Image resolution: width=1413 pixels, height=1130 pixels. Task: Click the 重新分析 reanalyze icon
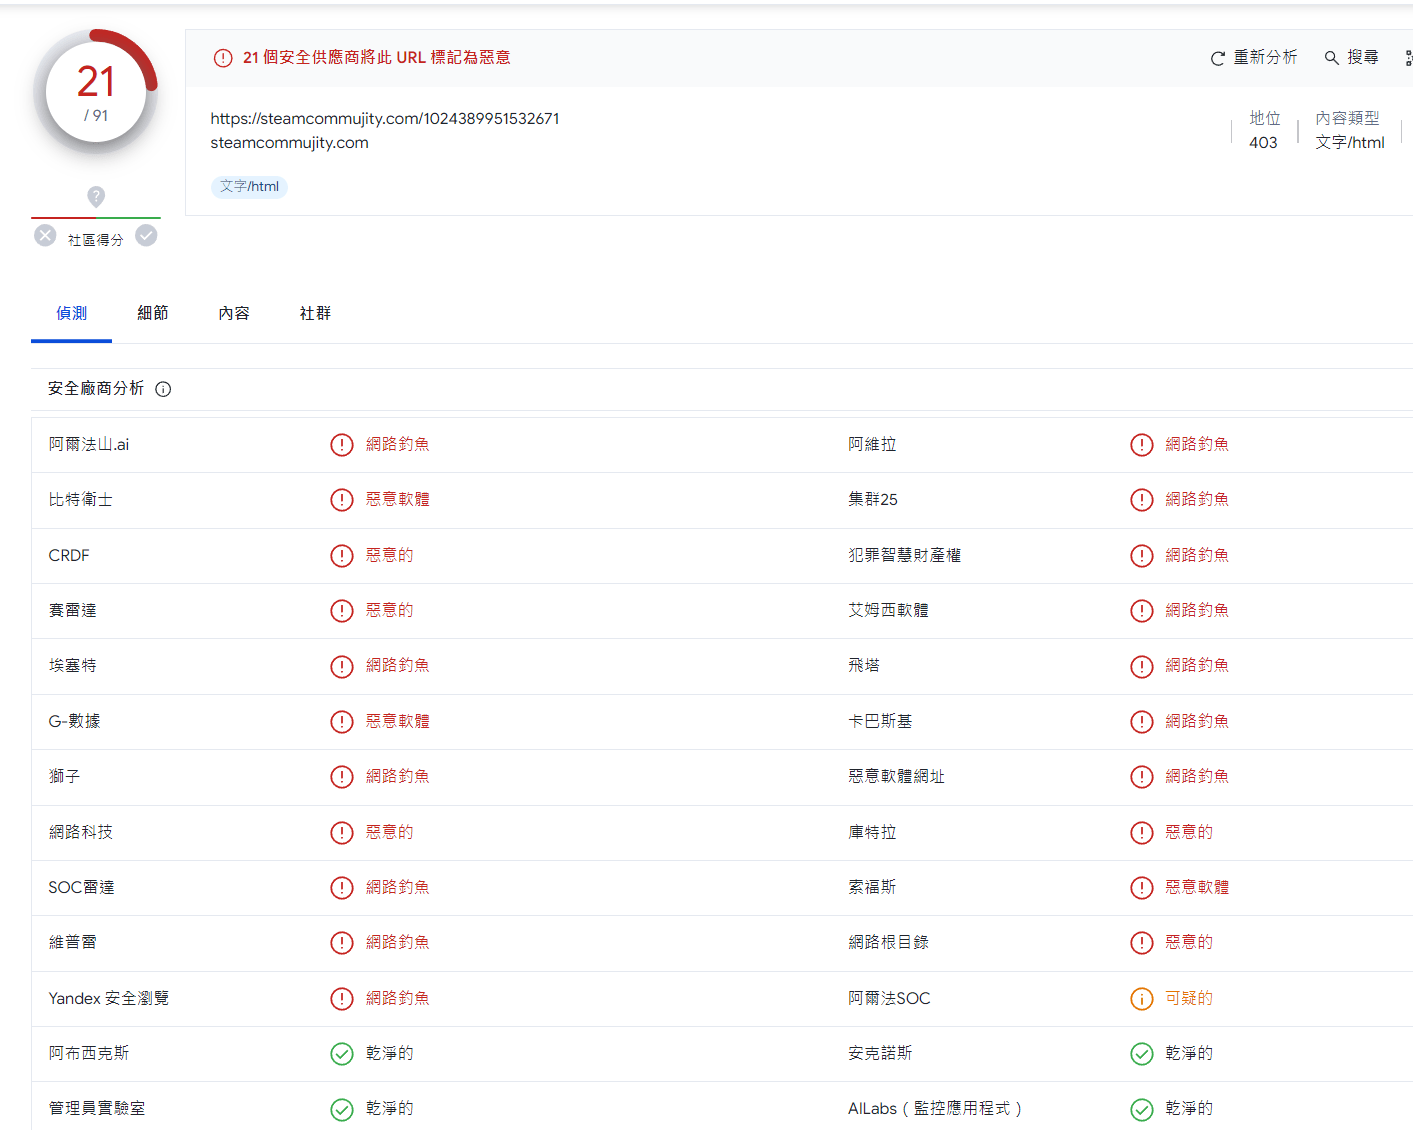pos(1217,58)
